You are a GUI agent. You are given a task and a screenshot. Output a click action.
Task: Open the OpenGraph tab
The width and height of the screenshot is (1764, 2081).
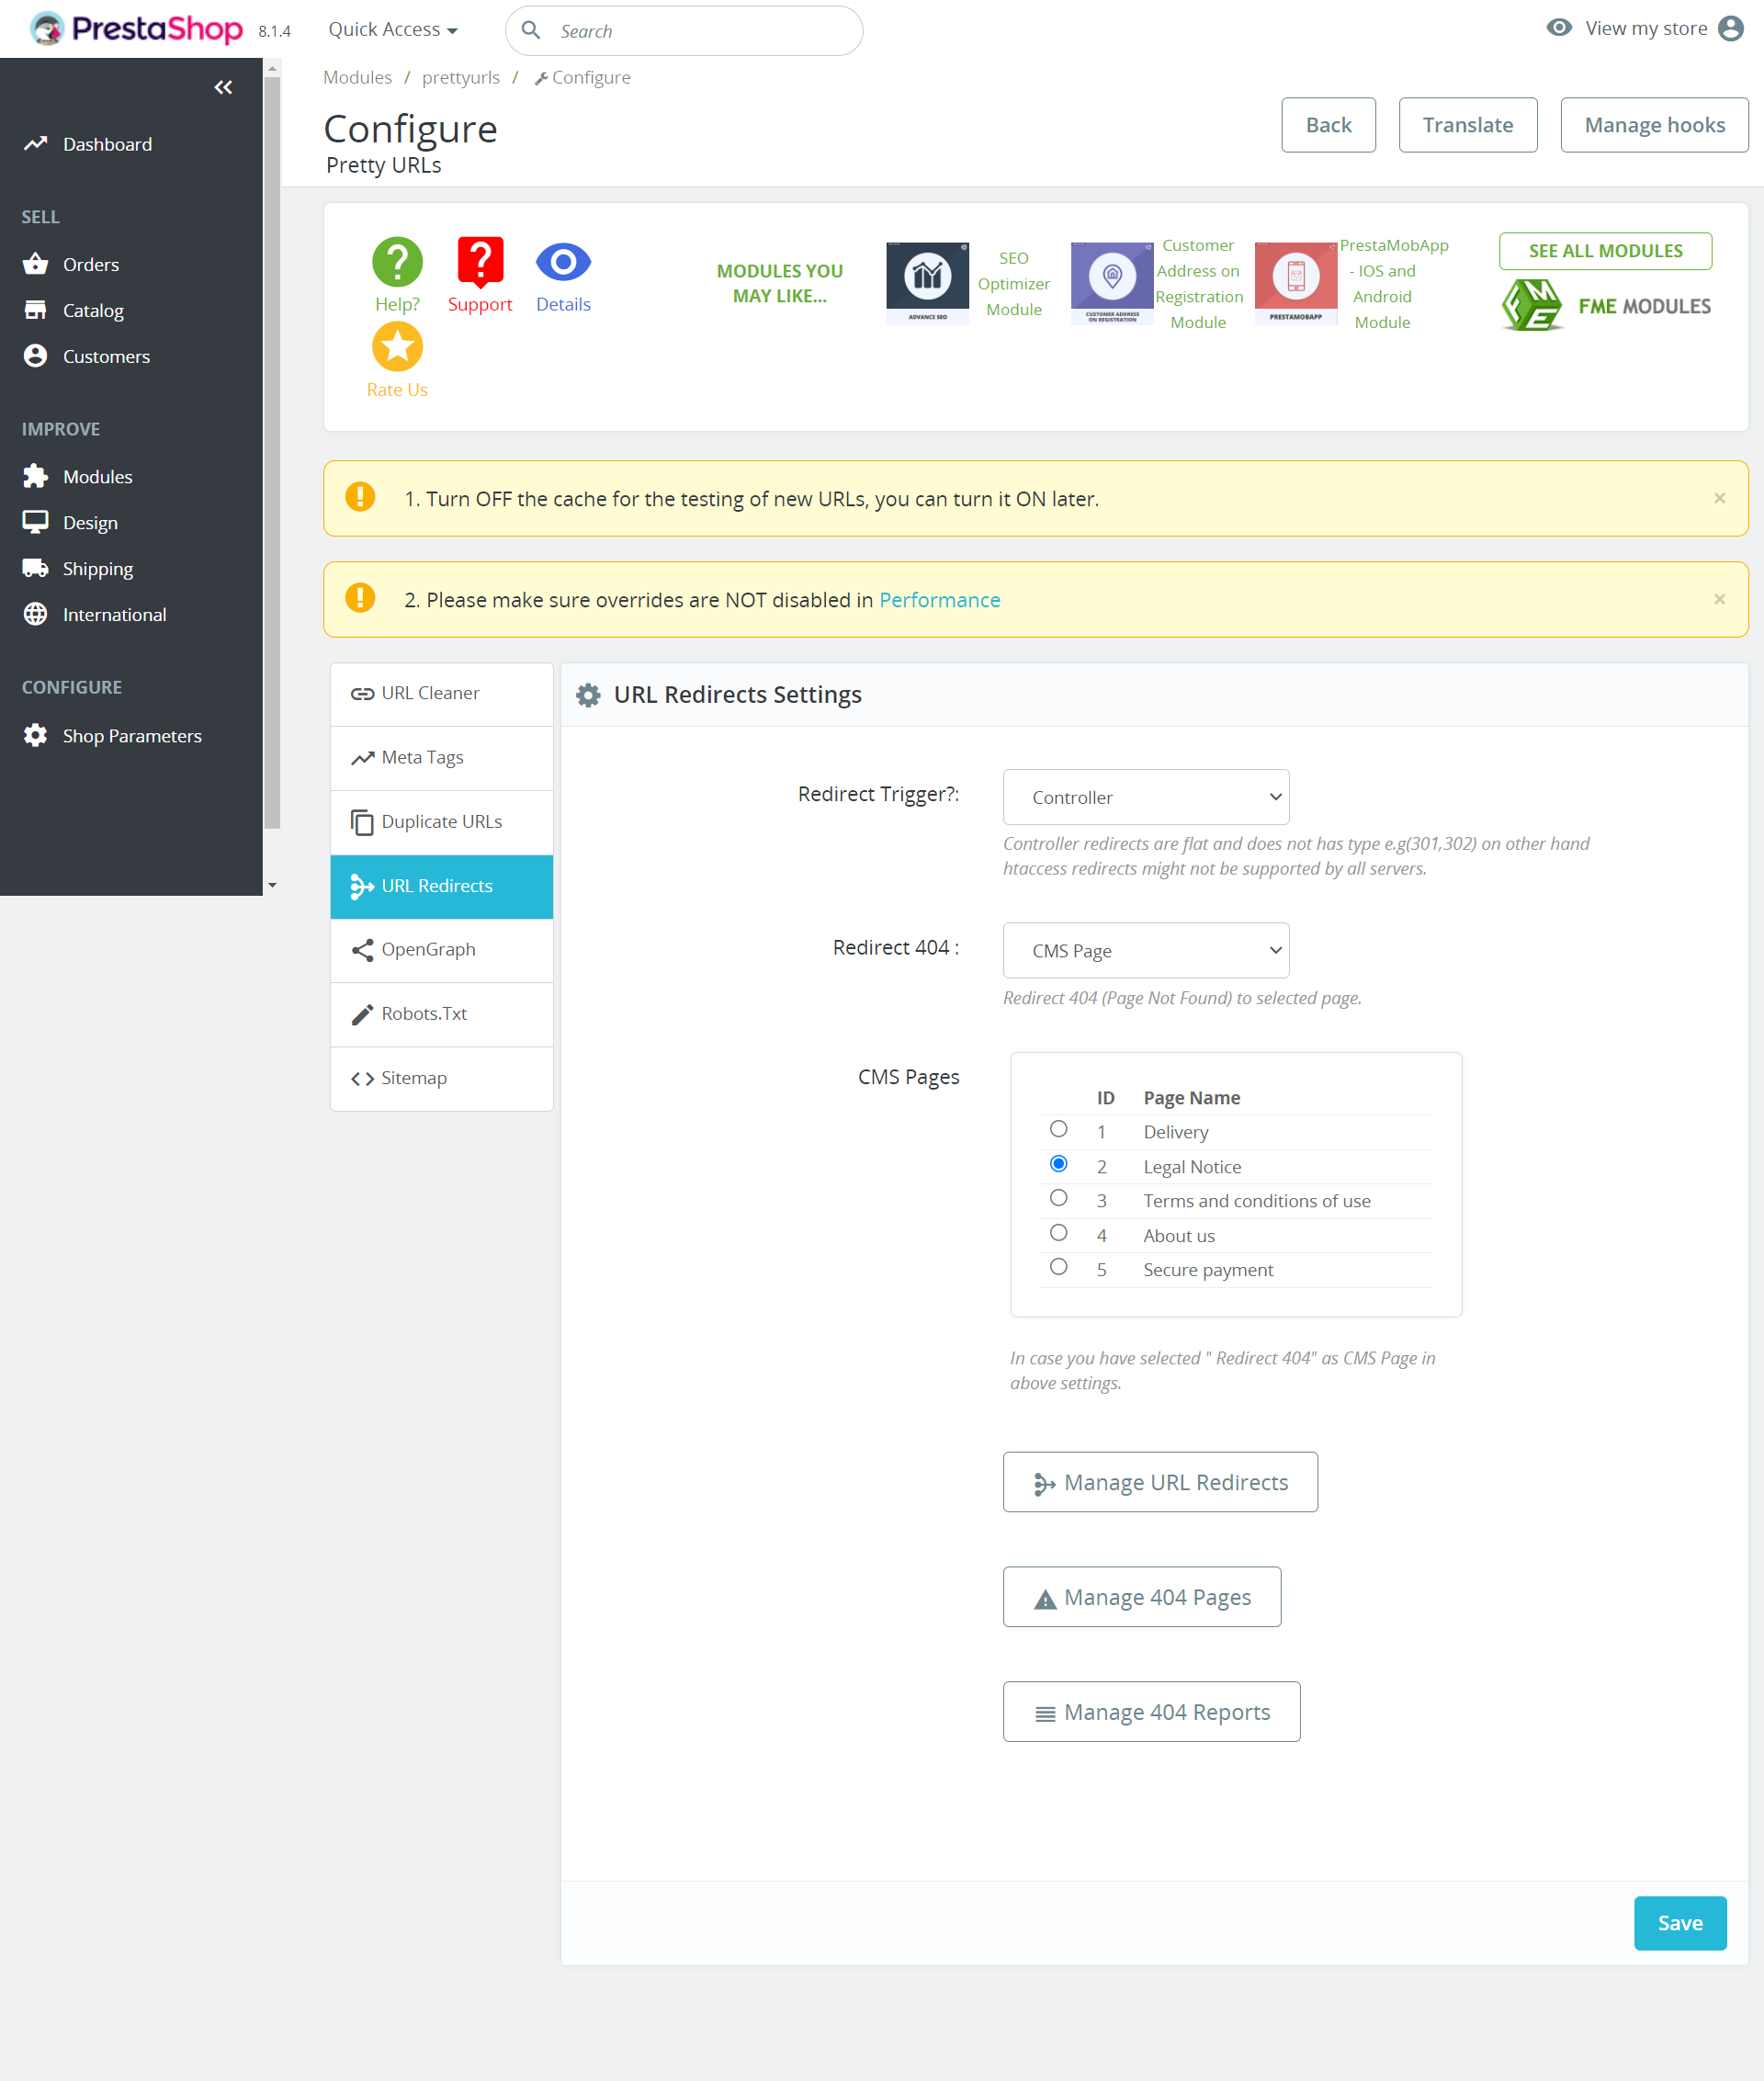coord(441,949)
